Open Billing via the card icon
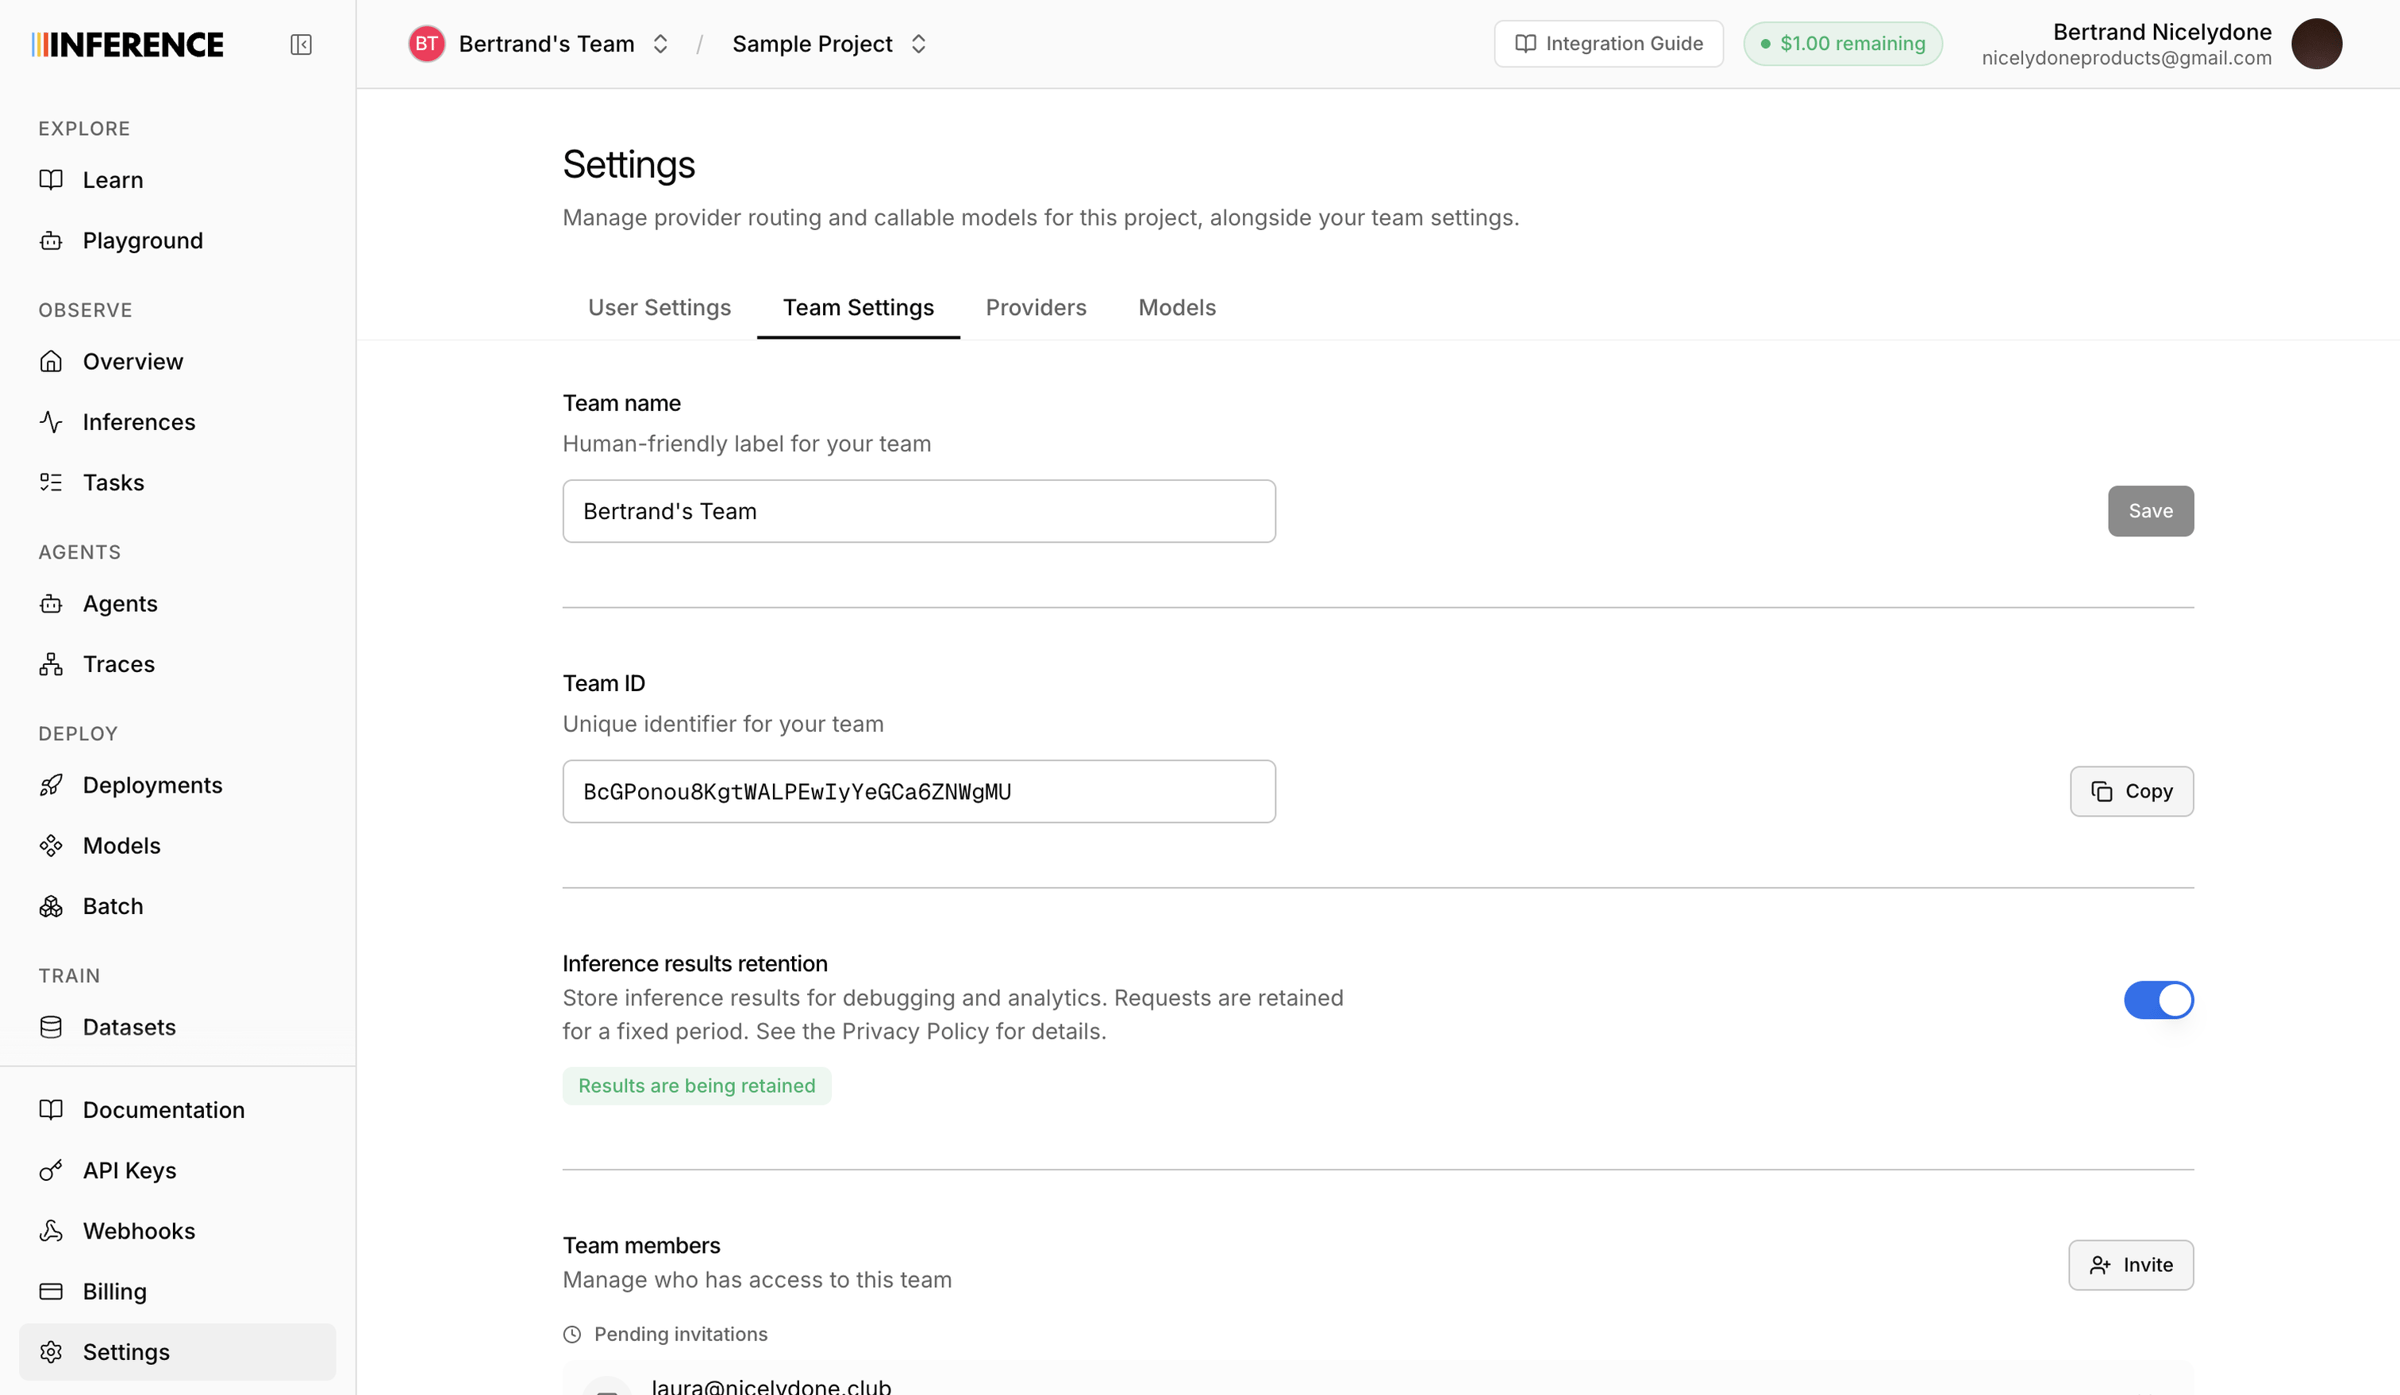The width and height of the screenshot is (2400, 1395). pyautogui.click(x=51, y=1291)
